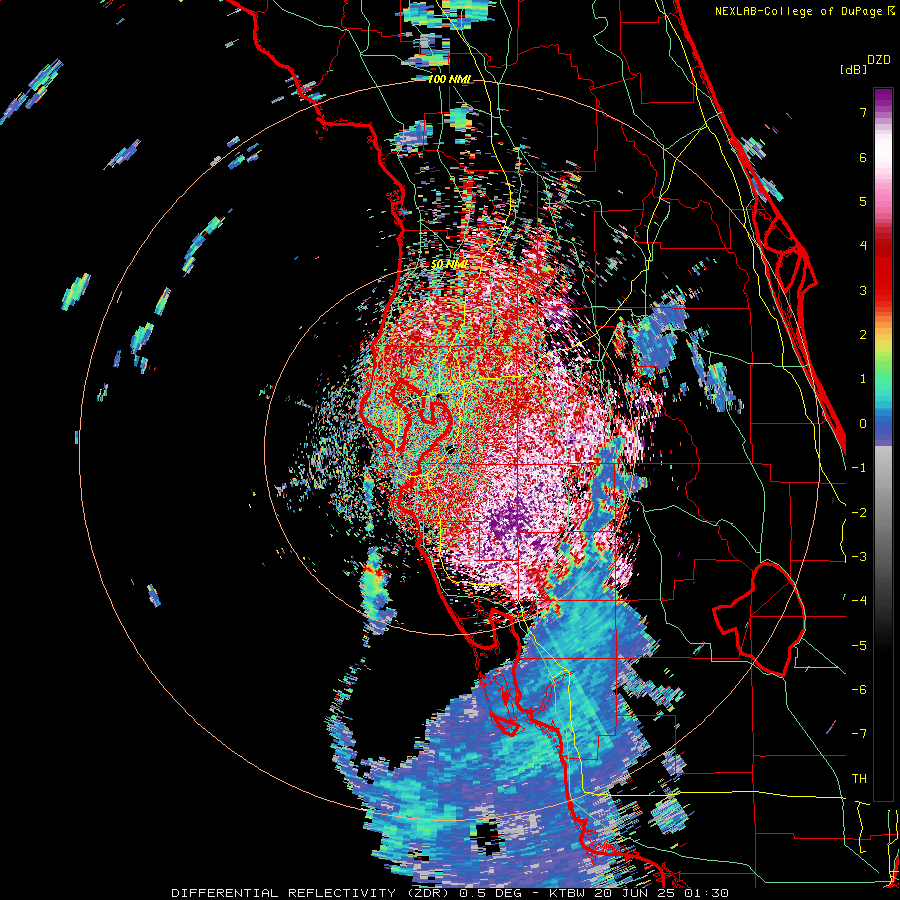The width and height of the screenshot is (900, 900).
Task: Click the 50 NMI range ring label
Action: point(449,265)
